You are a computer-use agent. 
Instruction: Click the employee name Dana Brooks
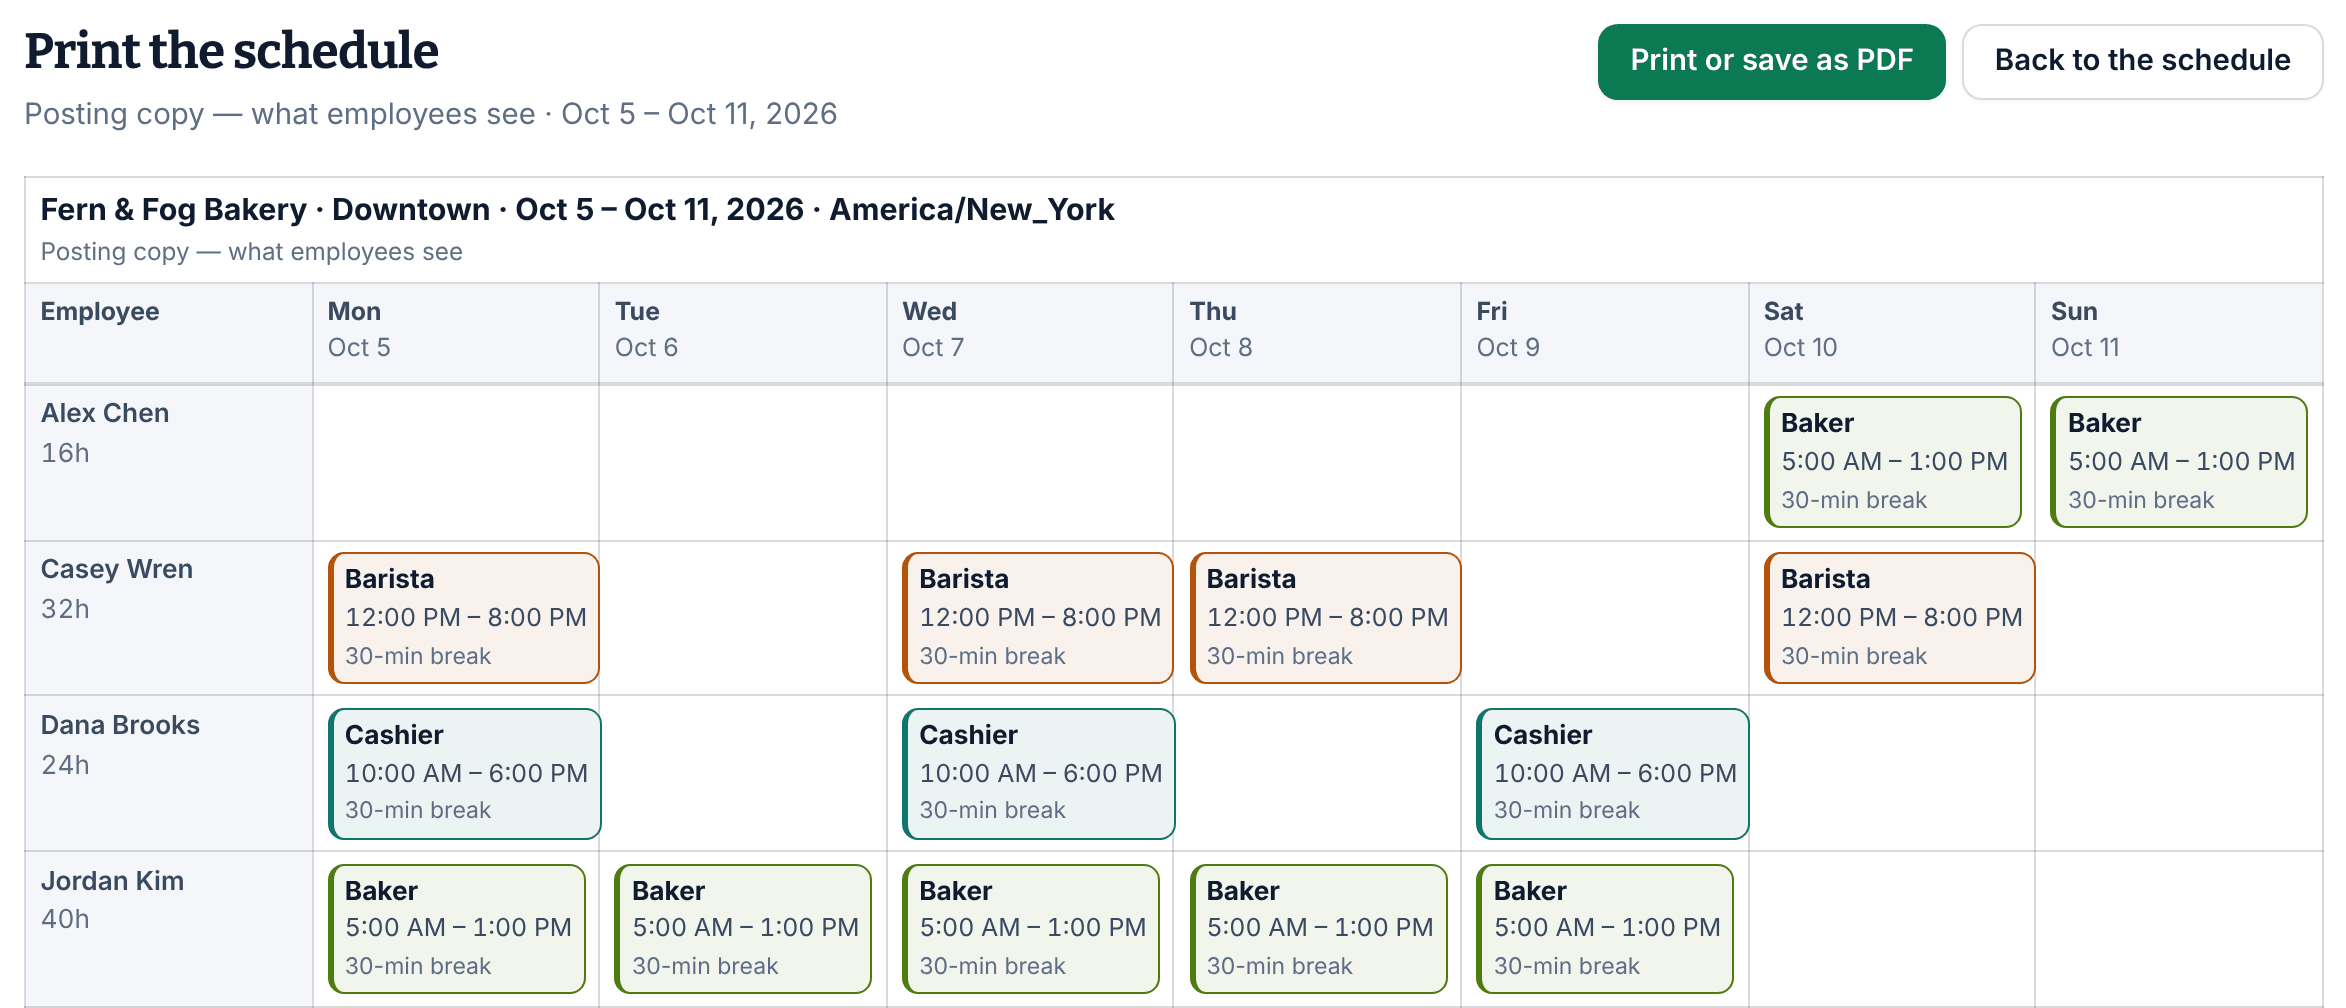tap(120, 725)
